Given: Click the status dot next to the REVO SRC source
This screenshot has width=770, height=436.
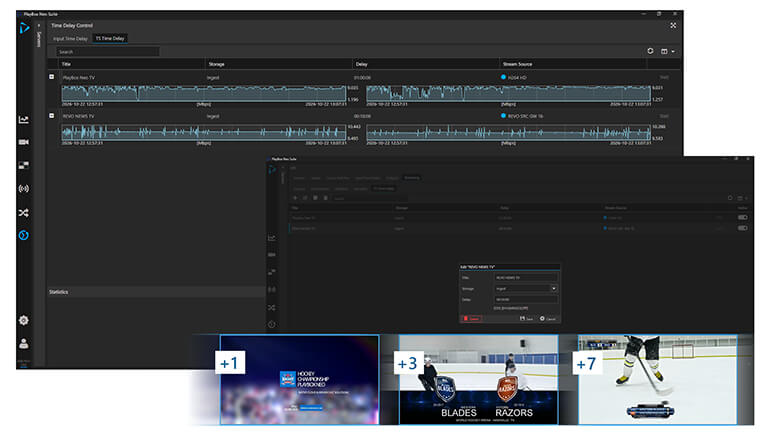Looking at the screenshot, I should [x=503, y=116].
